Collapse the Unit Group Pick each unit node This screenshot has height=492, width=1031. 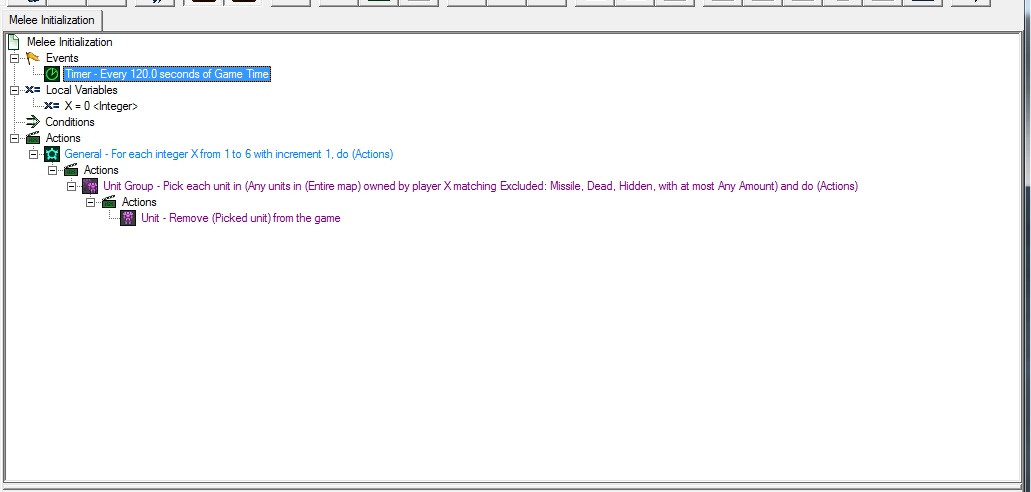(x=72, y=186)
